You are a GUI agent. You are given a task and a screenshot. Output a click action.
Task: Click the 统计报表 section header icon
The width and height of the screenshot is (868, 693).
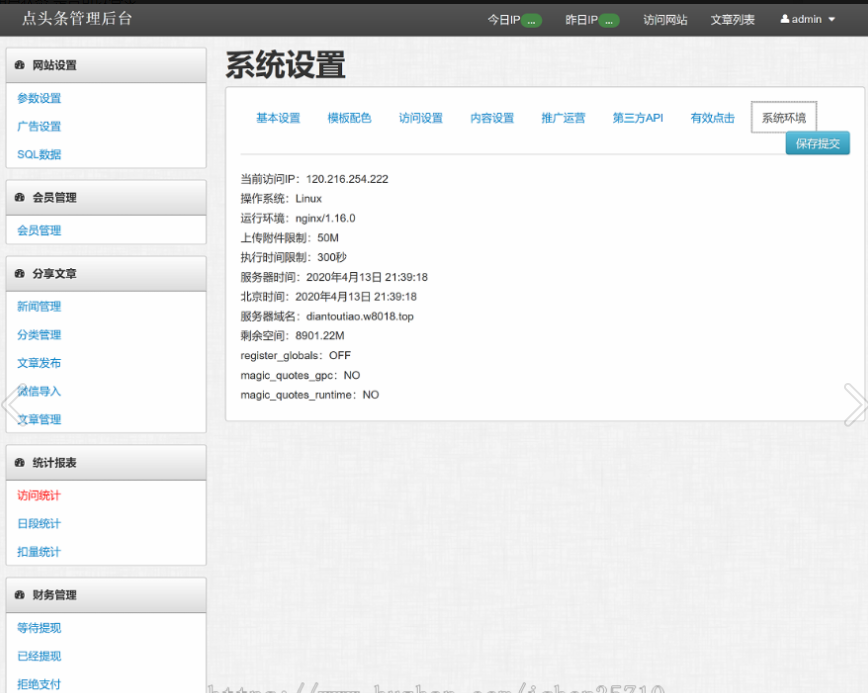click(20, 463)
